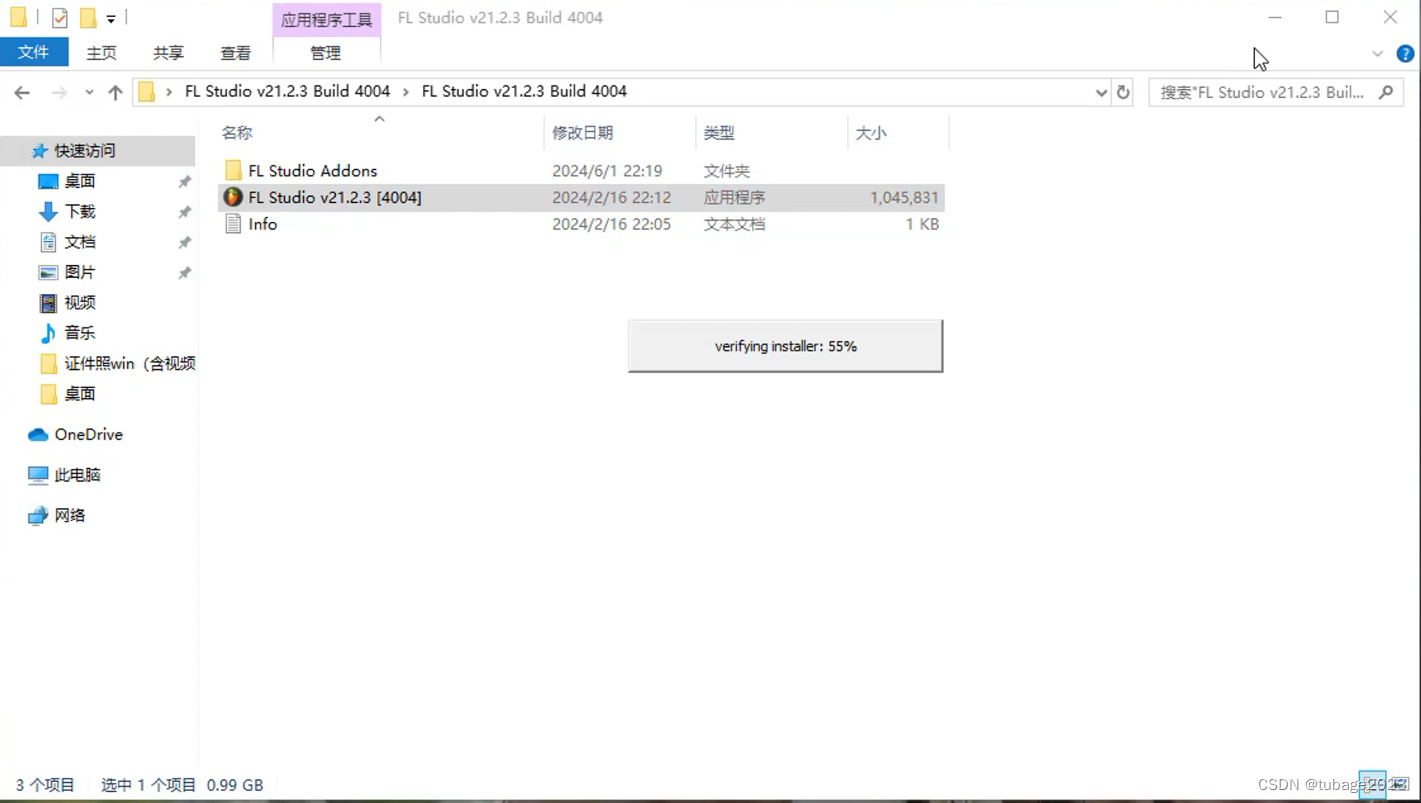Click the 此电脑 monitor icon
The width and height of the screenshot is (1421, 803).
pos(38,475)
